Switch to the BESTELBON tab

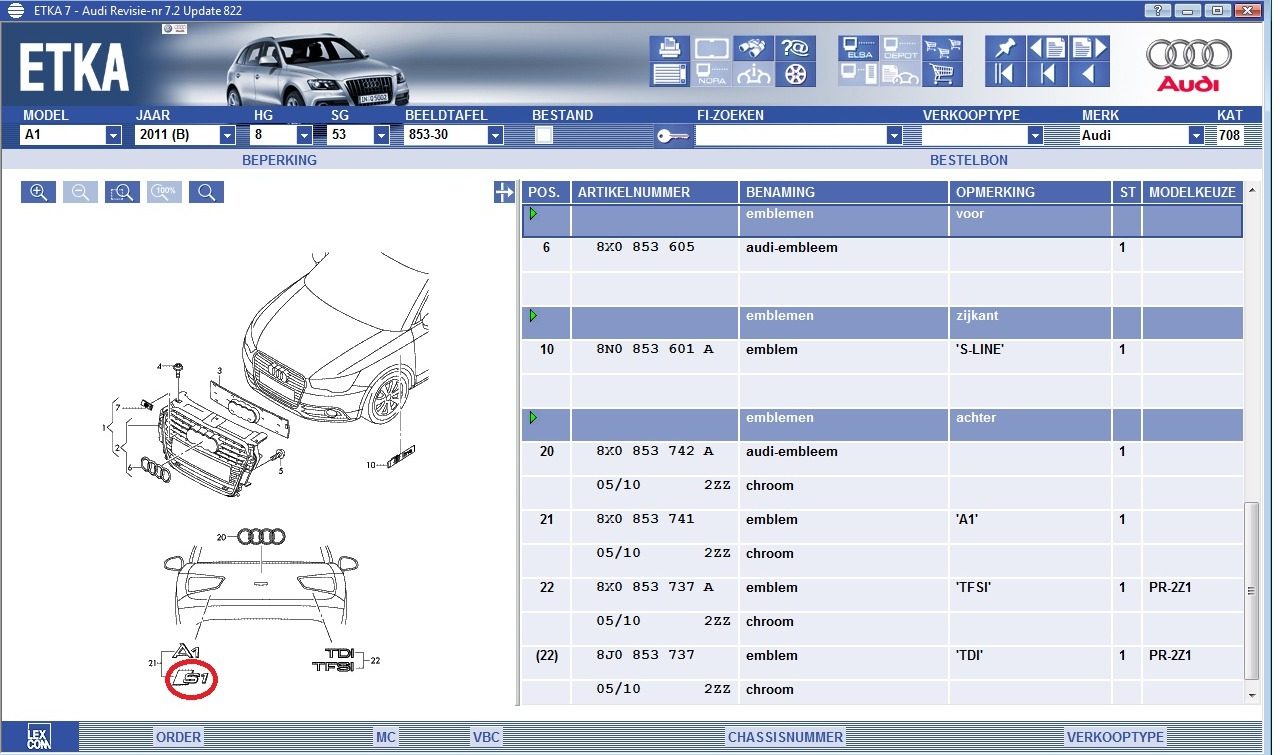(969, 160)
